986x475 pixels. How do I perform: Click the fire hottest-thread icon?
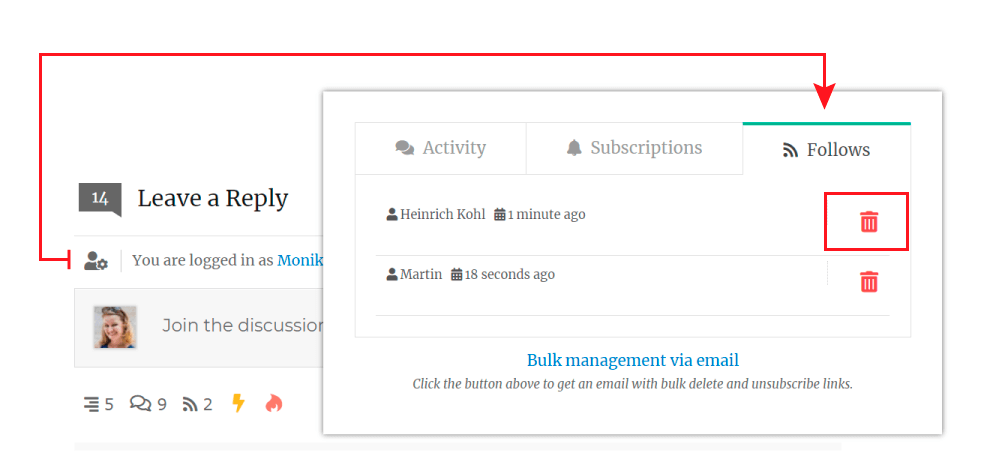click(x=274, y=403)
